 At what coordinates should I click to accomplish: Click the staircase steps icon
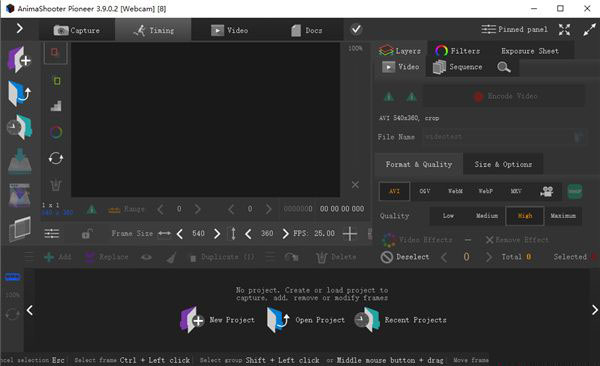56,106
